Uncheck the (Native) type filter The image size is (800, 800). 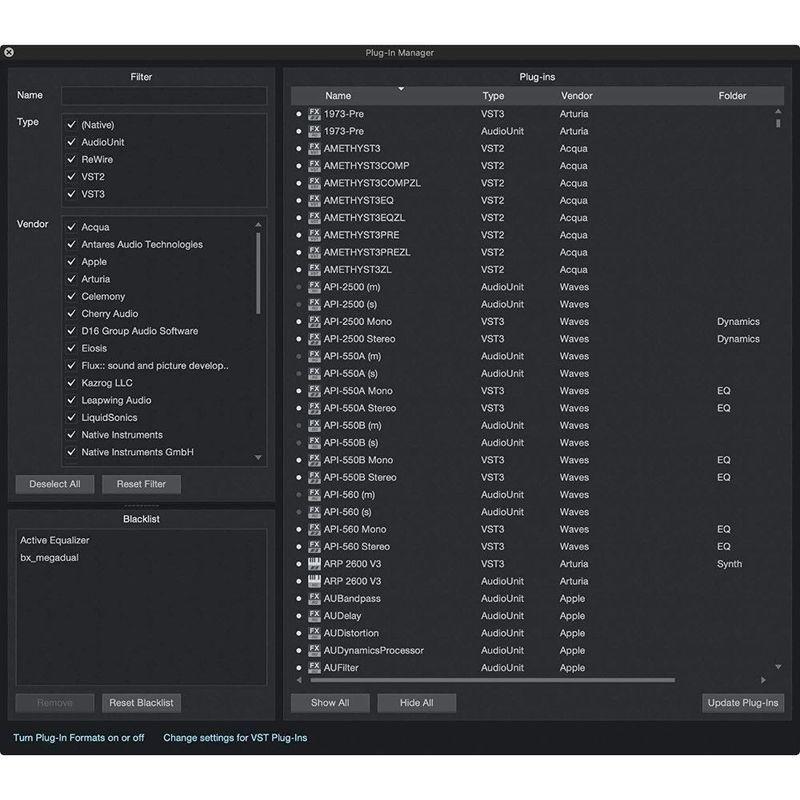click(x=71, y=124)
